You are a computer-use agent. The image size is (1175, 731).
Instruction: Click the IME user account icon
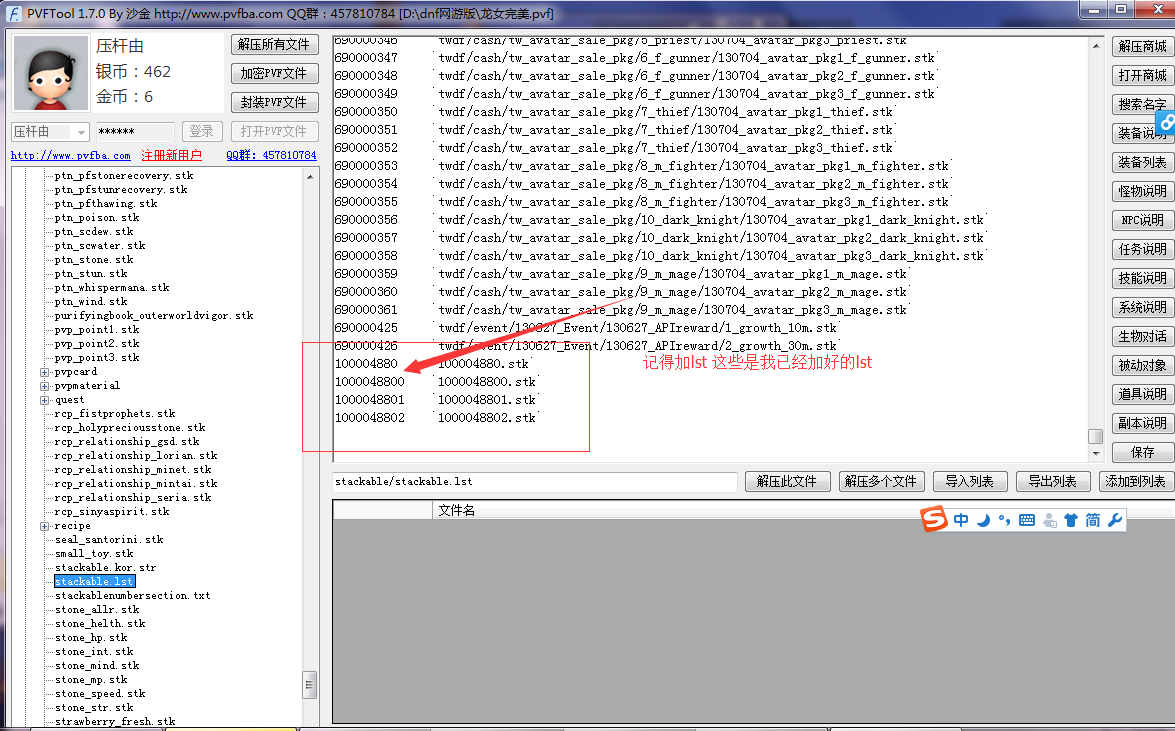pos(1049,520)
